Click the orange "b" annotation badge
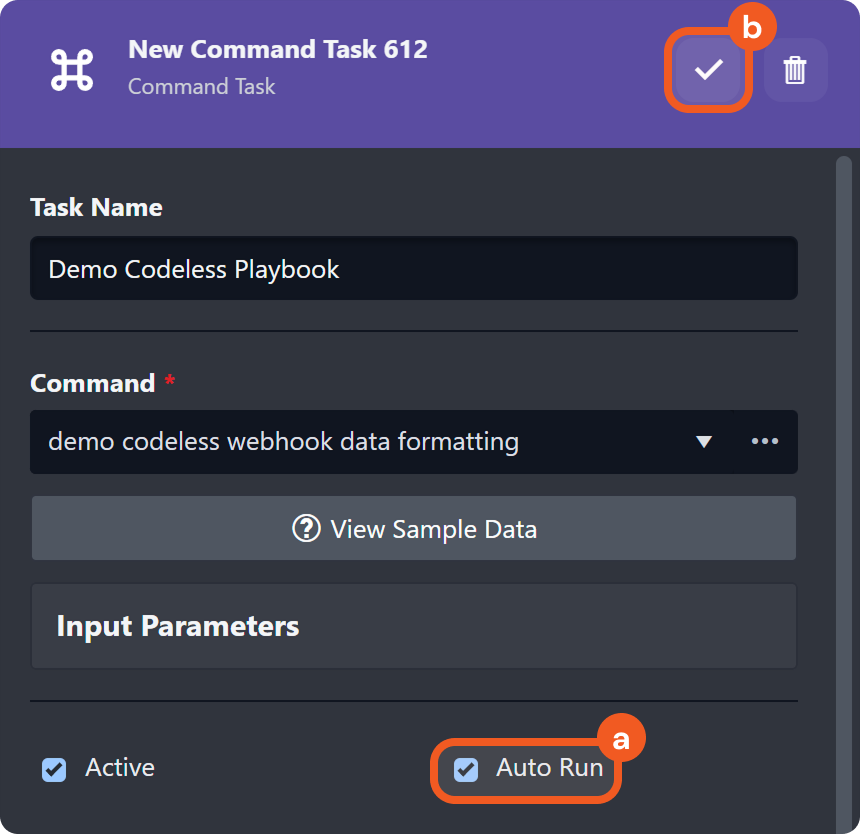860x834 pixels. pyautogui.click(x=751, y=29)
